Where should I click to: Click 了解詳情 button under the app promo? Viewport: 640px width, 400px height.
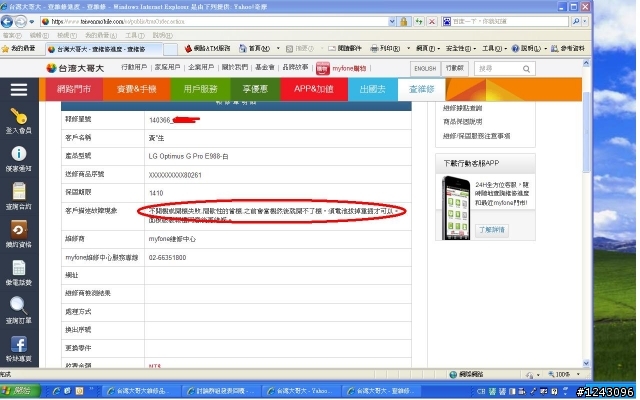coord(492,230)
